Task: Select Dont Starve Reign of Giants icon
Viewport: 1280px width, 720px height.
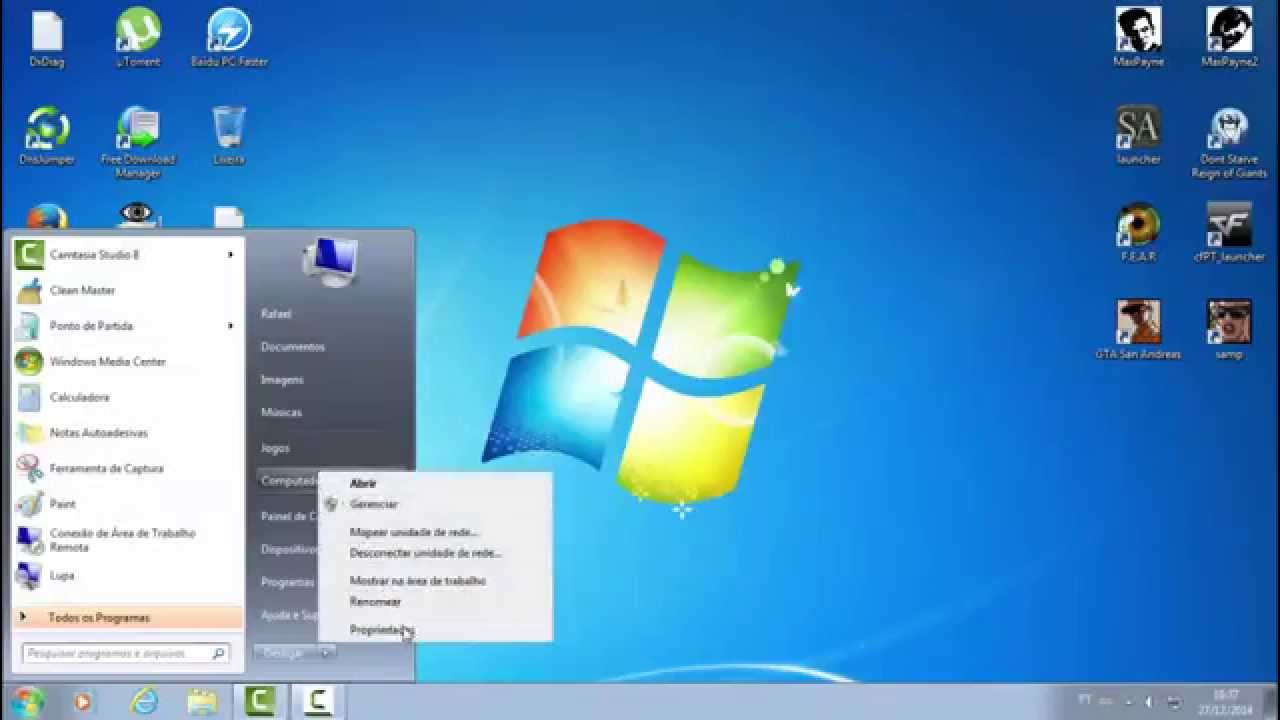Action: (1229, 142)
